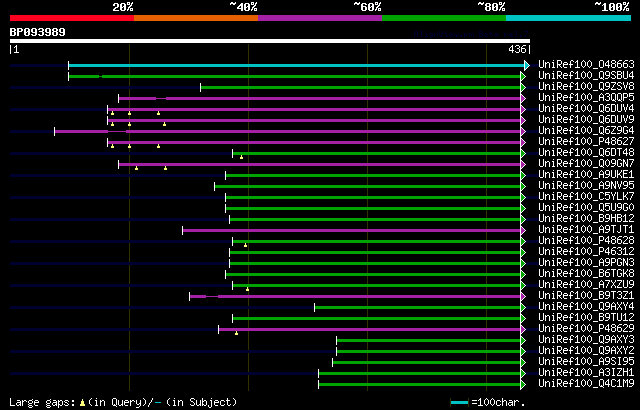This screenshot has width=640, height=410.
Task: Click the green arrowhead ending the UniRef100_Q9SBU4 bar
Action: [x=523, y=76]
